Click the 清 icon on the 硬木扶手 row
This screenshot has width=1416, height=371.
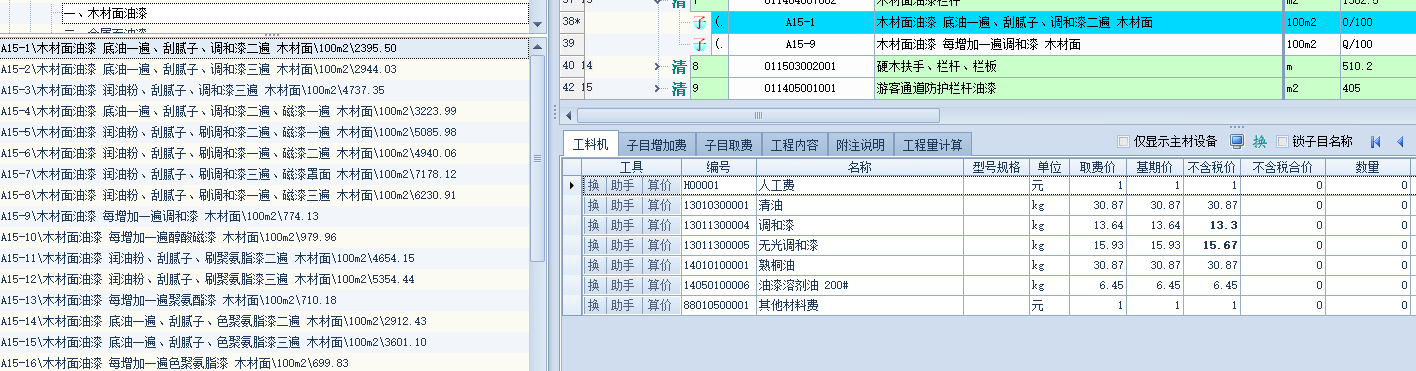coord(679,66)
